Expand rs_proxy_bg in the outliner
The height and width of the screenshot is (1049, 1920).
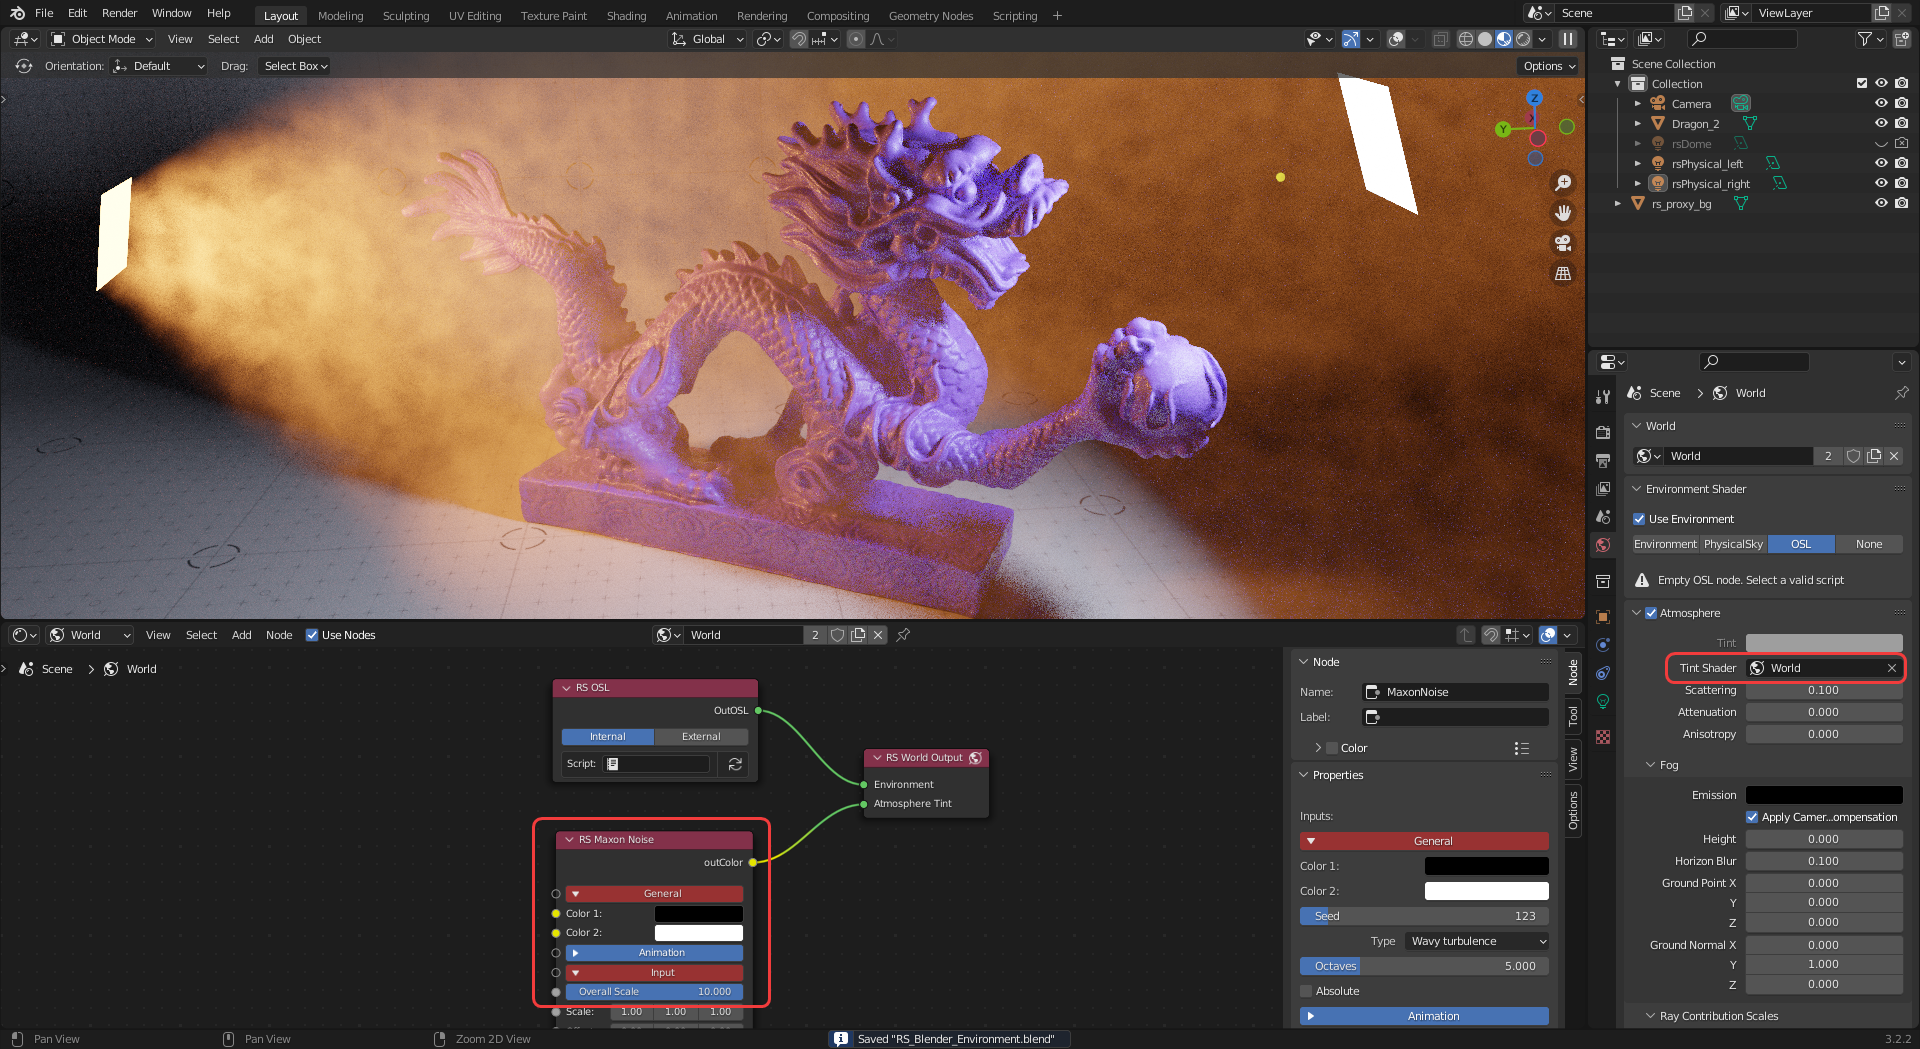click(1618, 203)
